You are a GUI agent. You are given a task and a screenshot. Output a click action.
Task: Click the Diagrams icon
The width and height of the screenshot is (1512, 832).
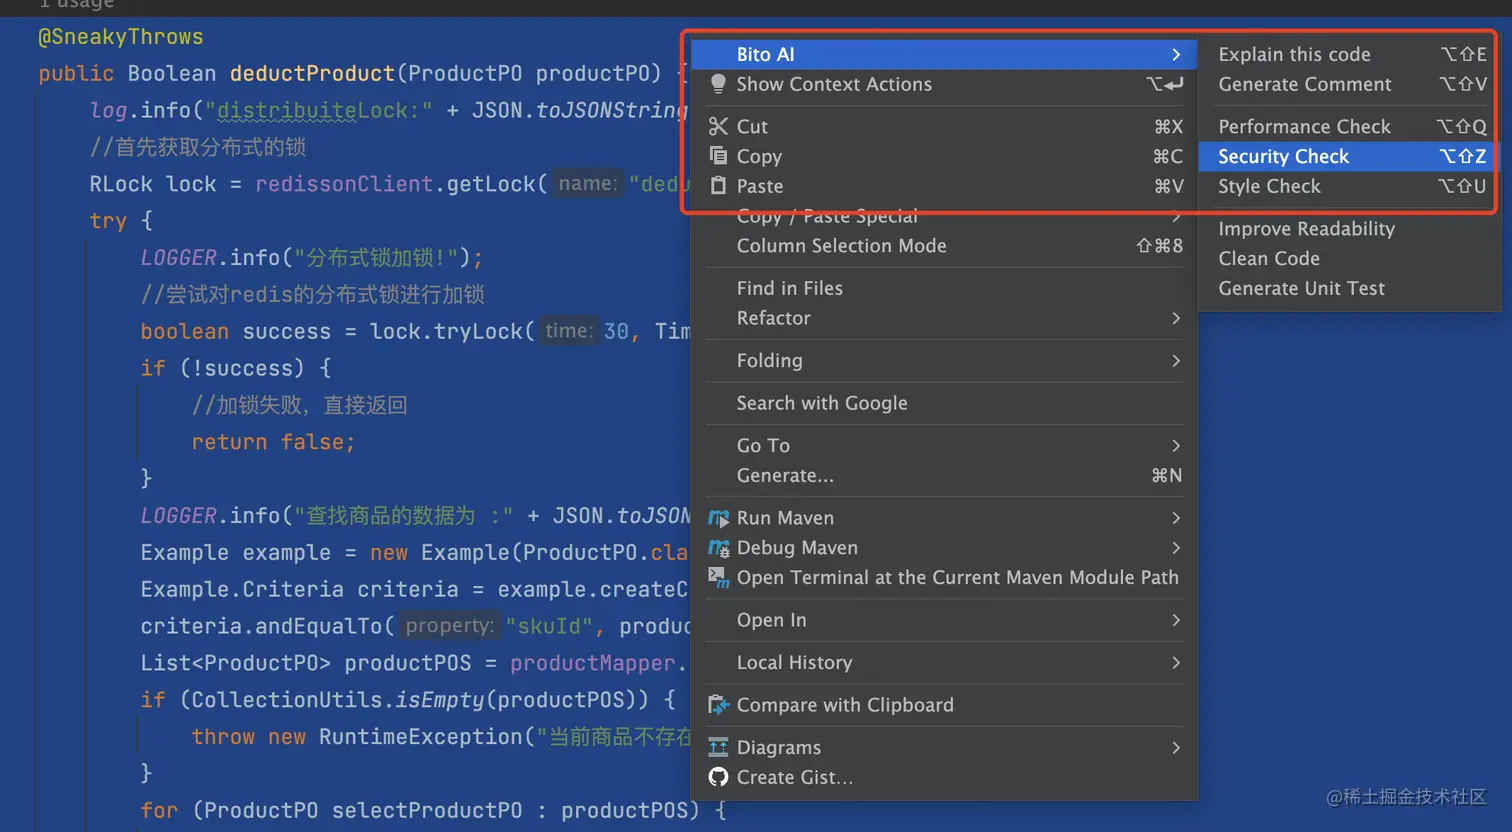718,747
